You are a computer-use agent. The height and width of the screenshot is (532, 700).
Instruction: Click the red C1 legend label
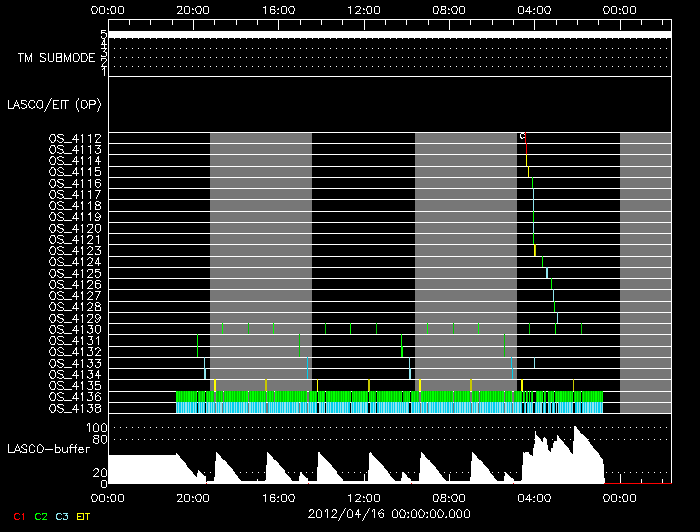(x=19, y=516)
